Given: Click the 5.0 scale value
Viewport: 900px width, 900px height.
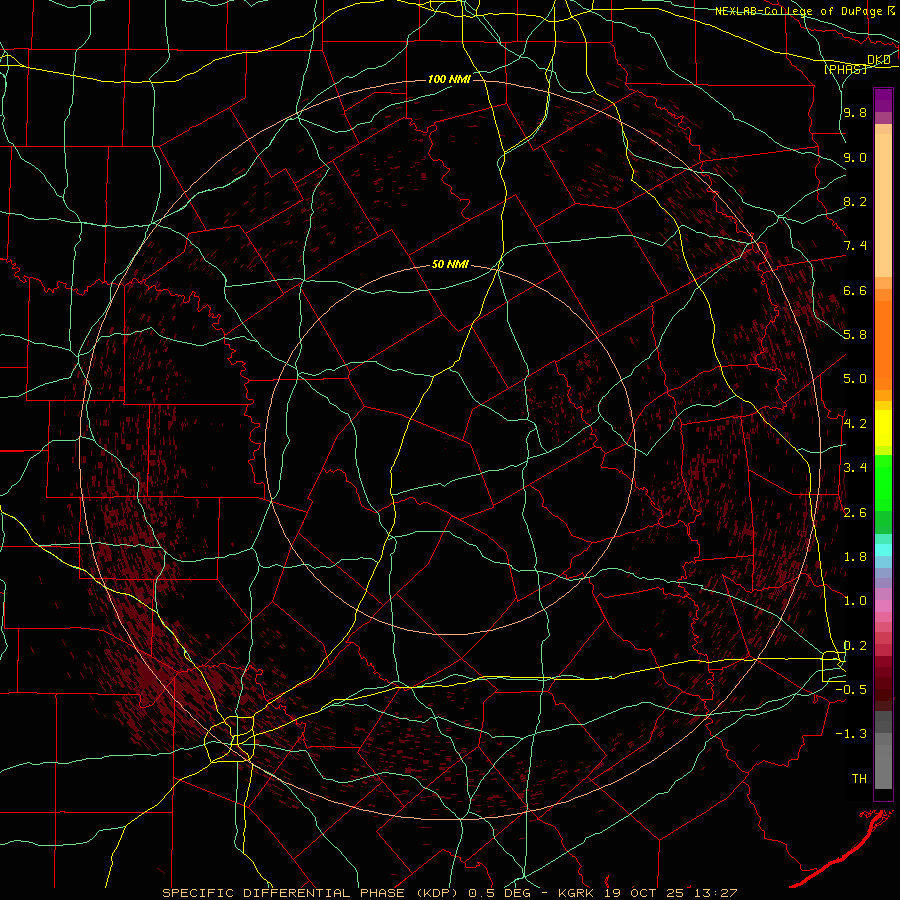Looking at the screenshot, I should pos(855,379).
